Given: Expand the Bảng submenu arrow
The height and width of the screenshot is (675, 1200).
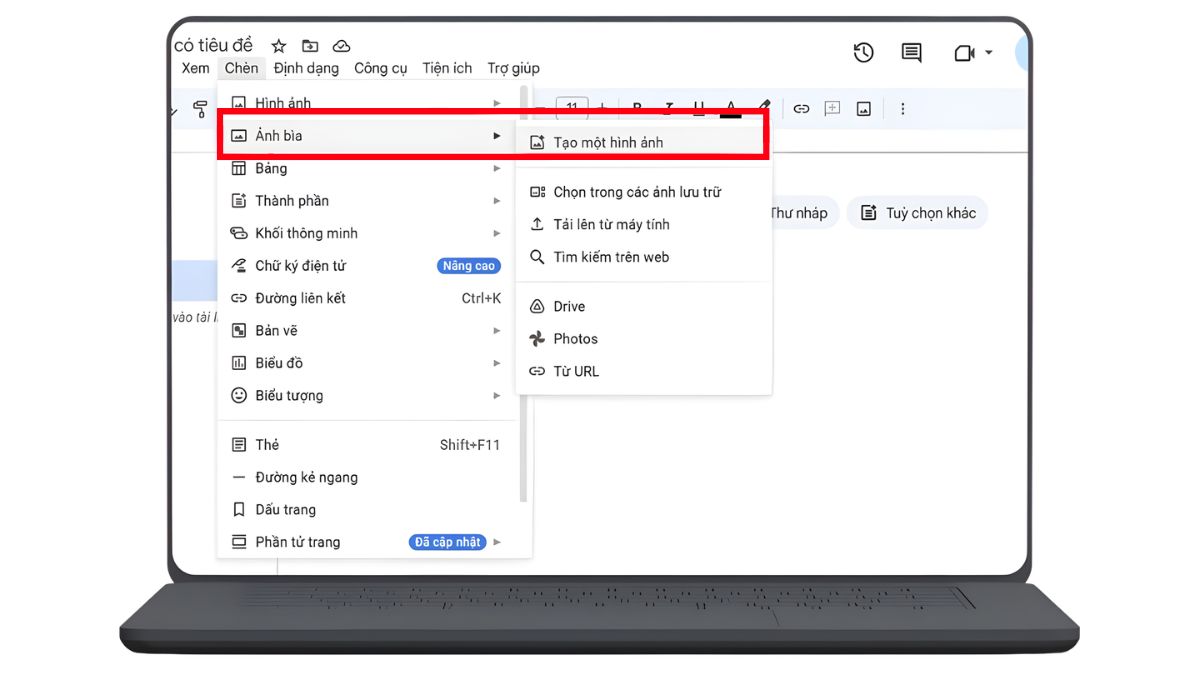Looking at the screenshot, I should pos(497,168).
